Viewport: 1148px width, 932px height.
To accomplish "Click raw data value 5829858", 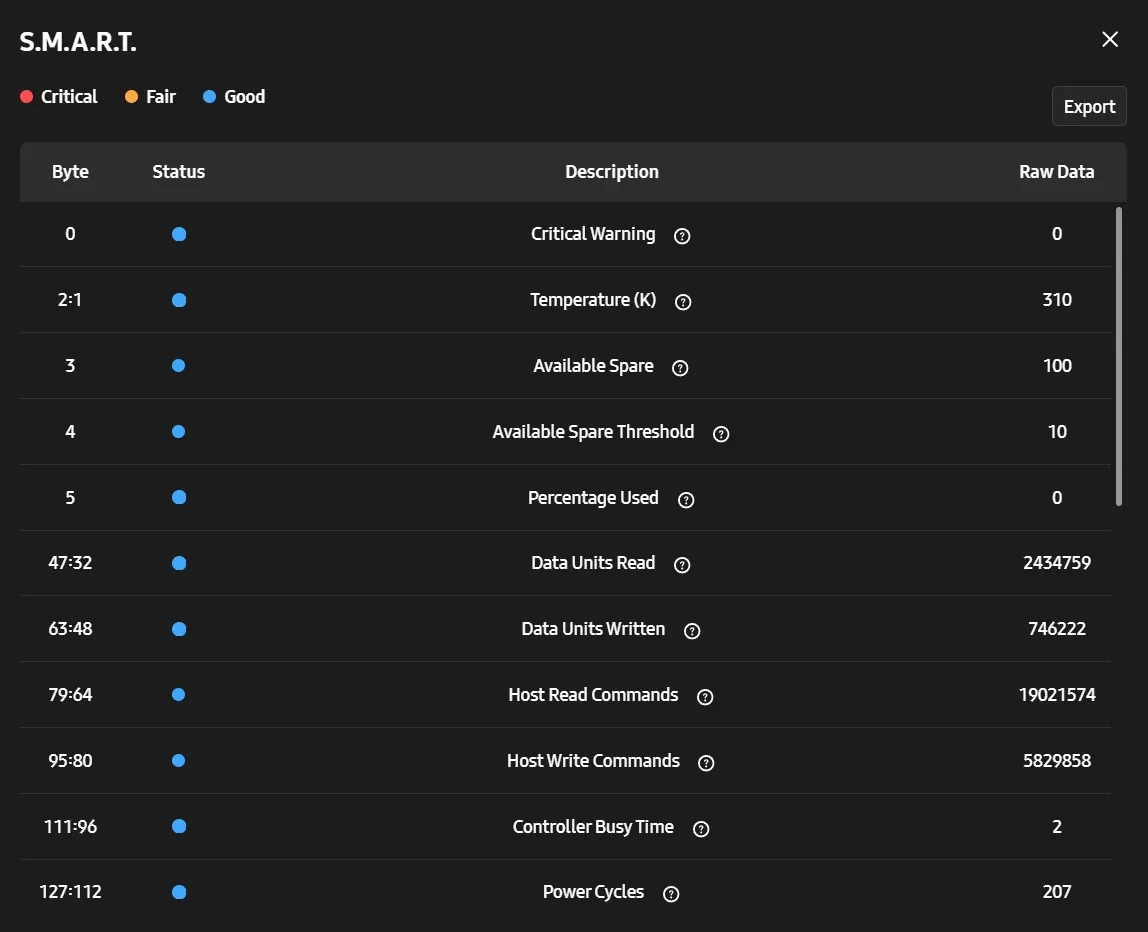I will point(1056,760).
